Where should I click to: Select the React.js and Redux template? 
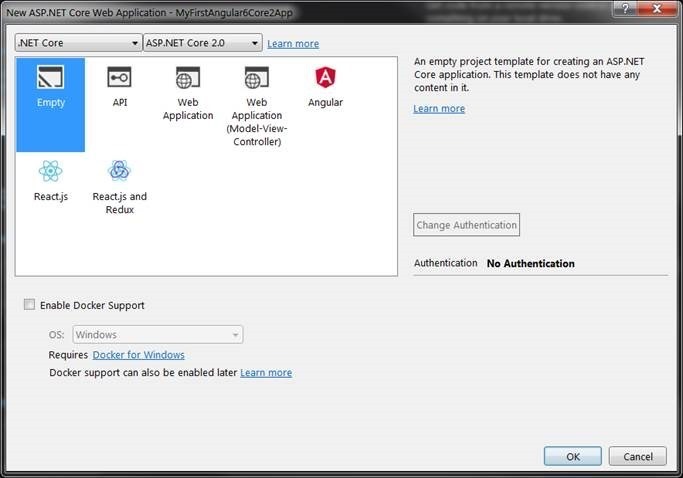tap(119, 171)
